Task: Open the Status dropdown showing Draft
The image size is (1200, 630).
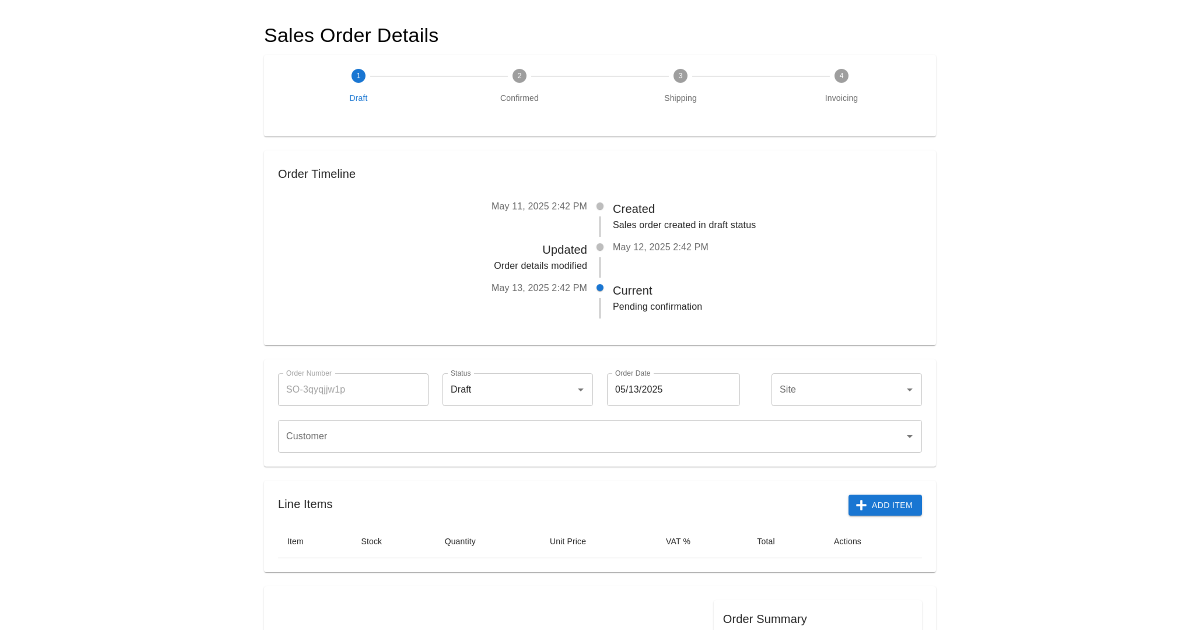Action: pos(517,389)
